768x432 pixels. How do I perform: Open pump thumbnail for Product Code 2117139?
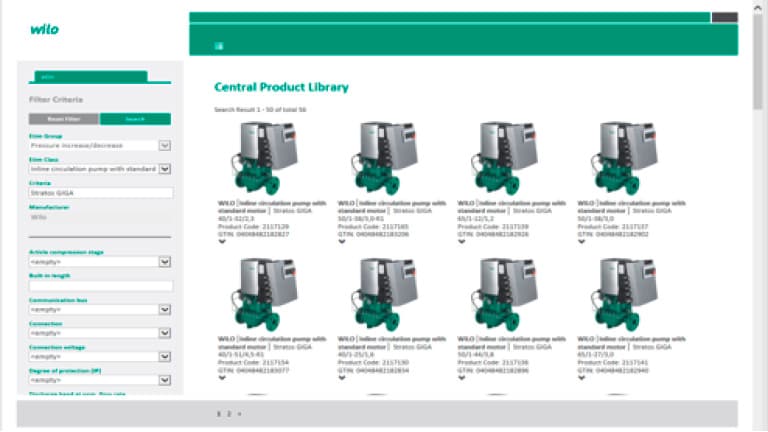[x=504, y=158]
